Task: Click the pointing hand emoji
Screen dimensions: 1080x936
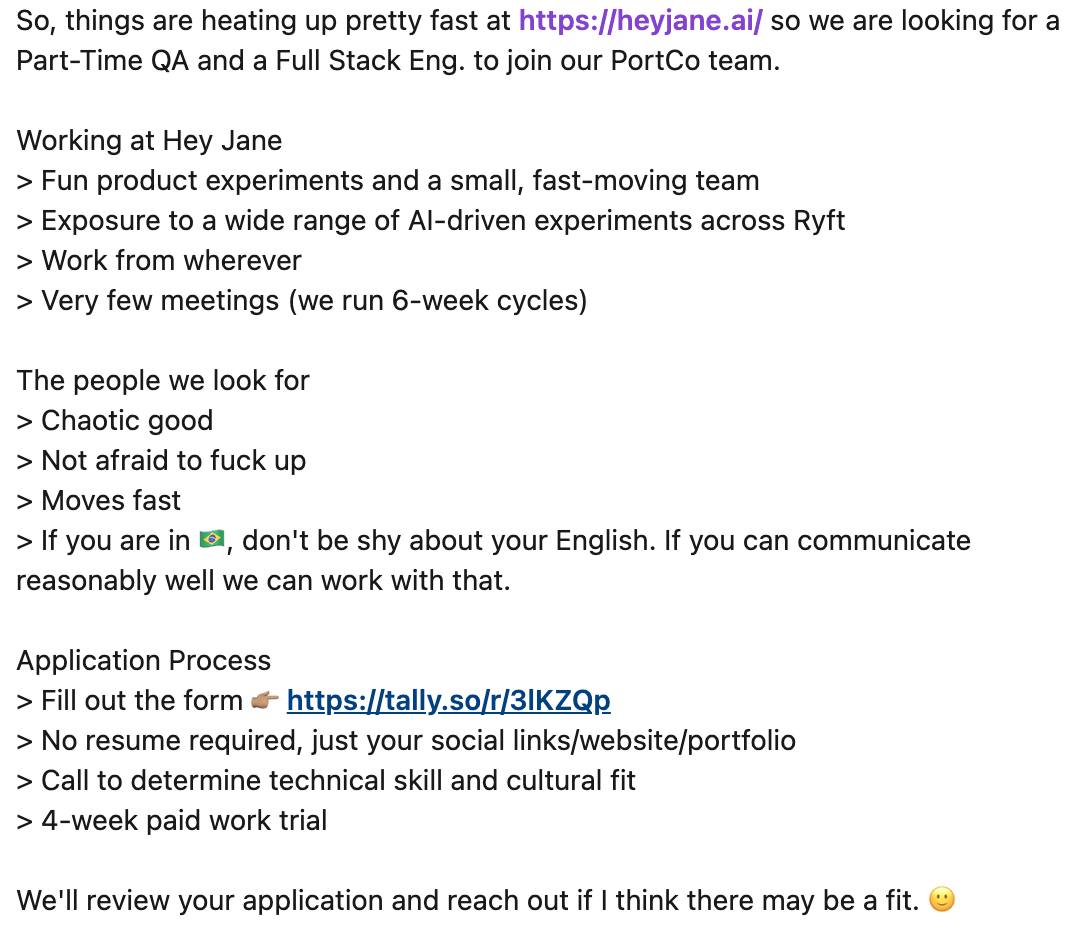Action: click(x=264, y=700)
